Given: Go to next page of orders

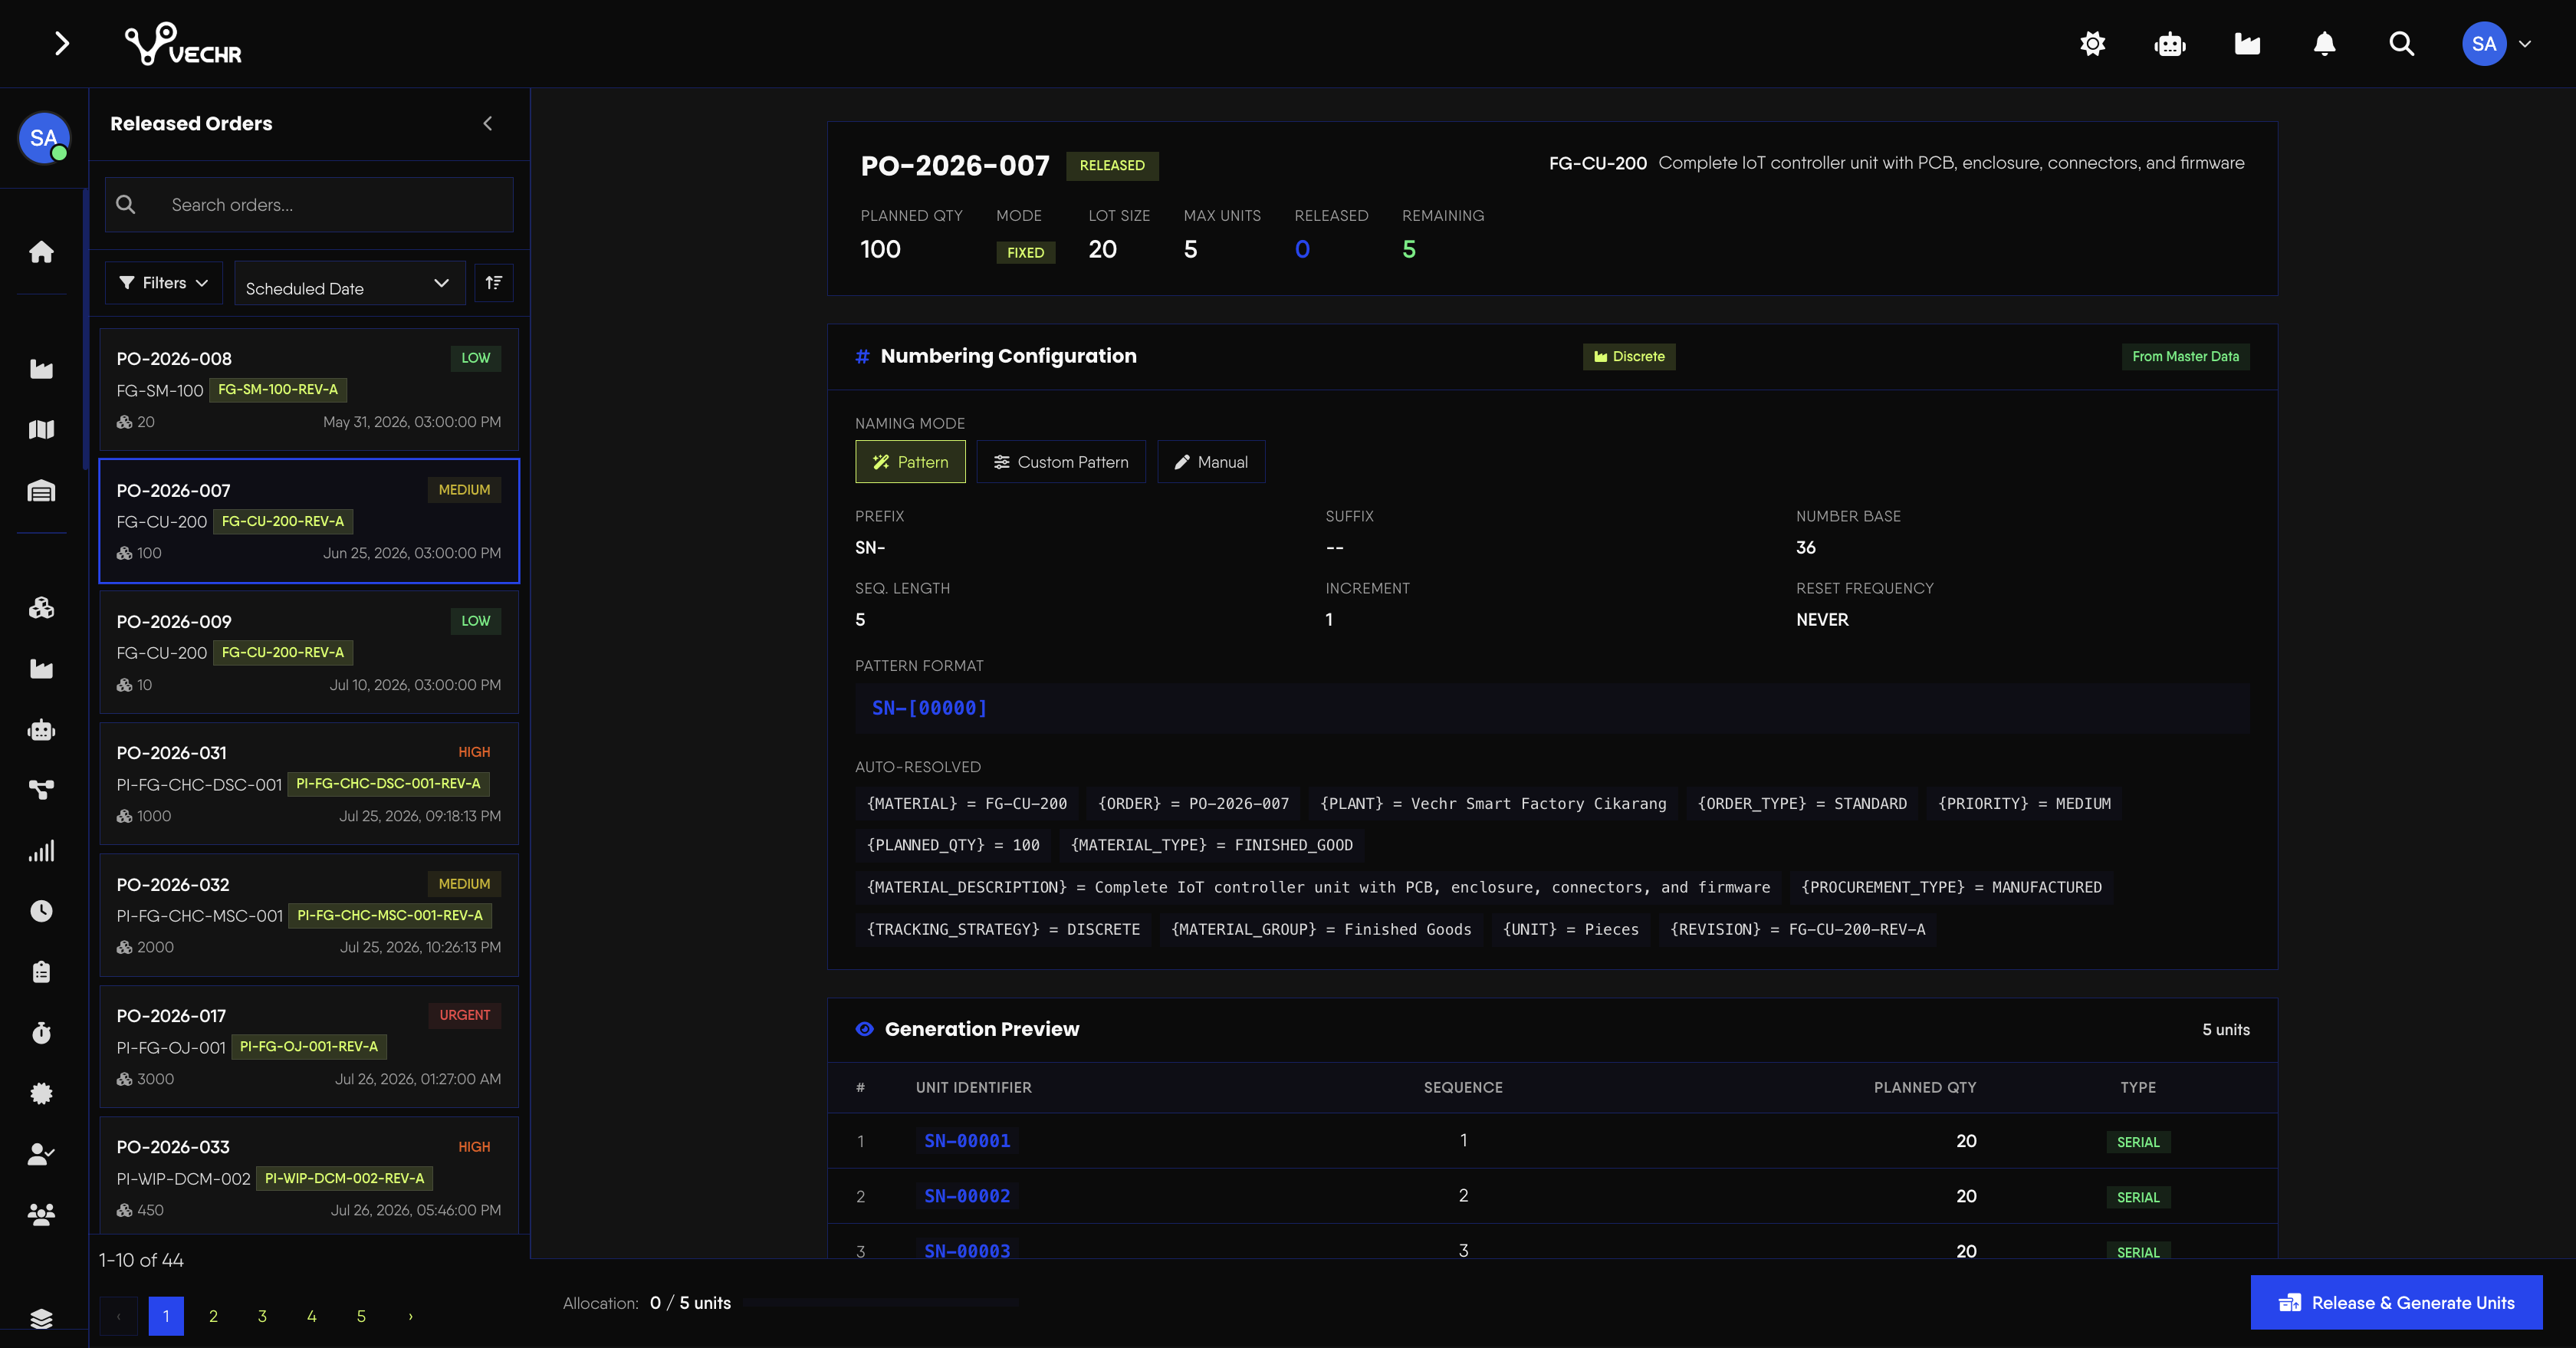Looking at the screenshot, I should pyautogui.click(x=410, y=1316).
